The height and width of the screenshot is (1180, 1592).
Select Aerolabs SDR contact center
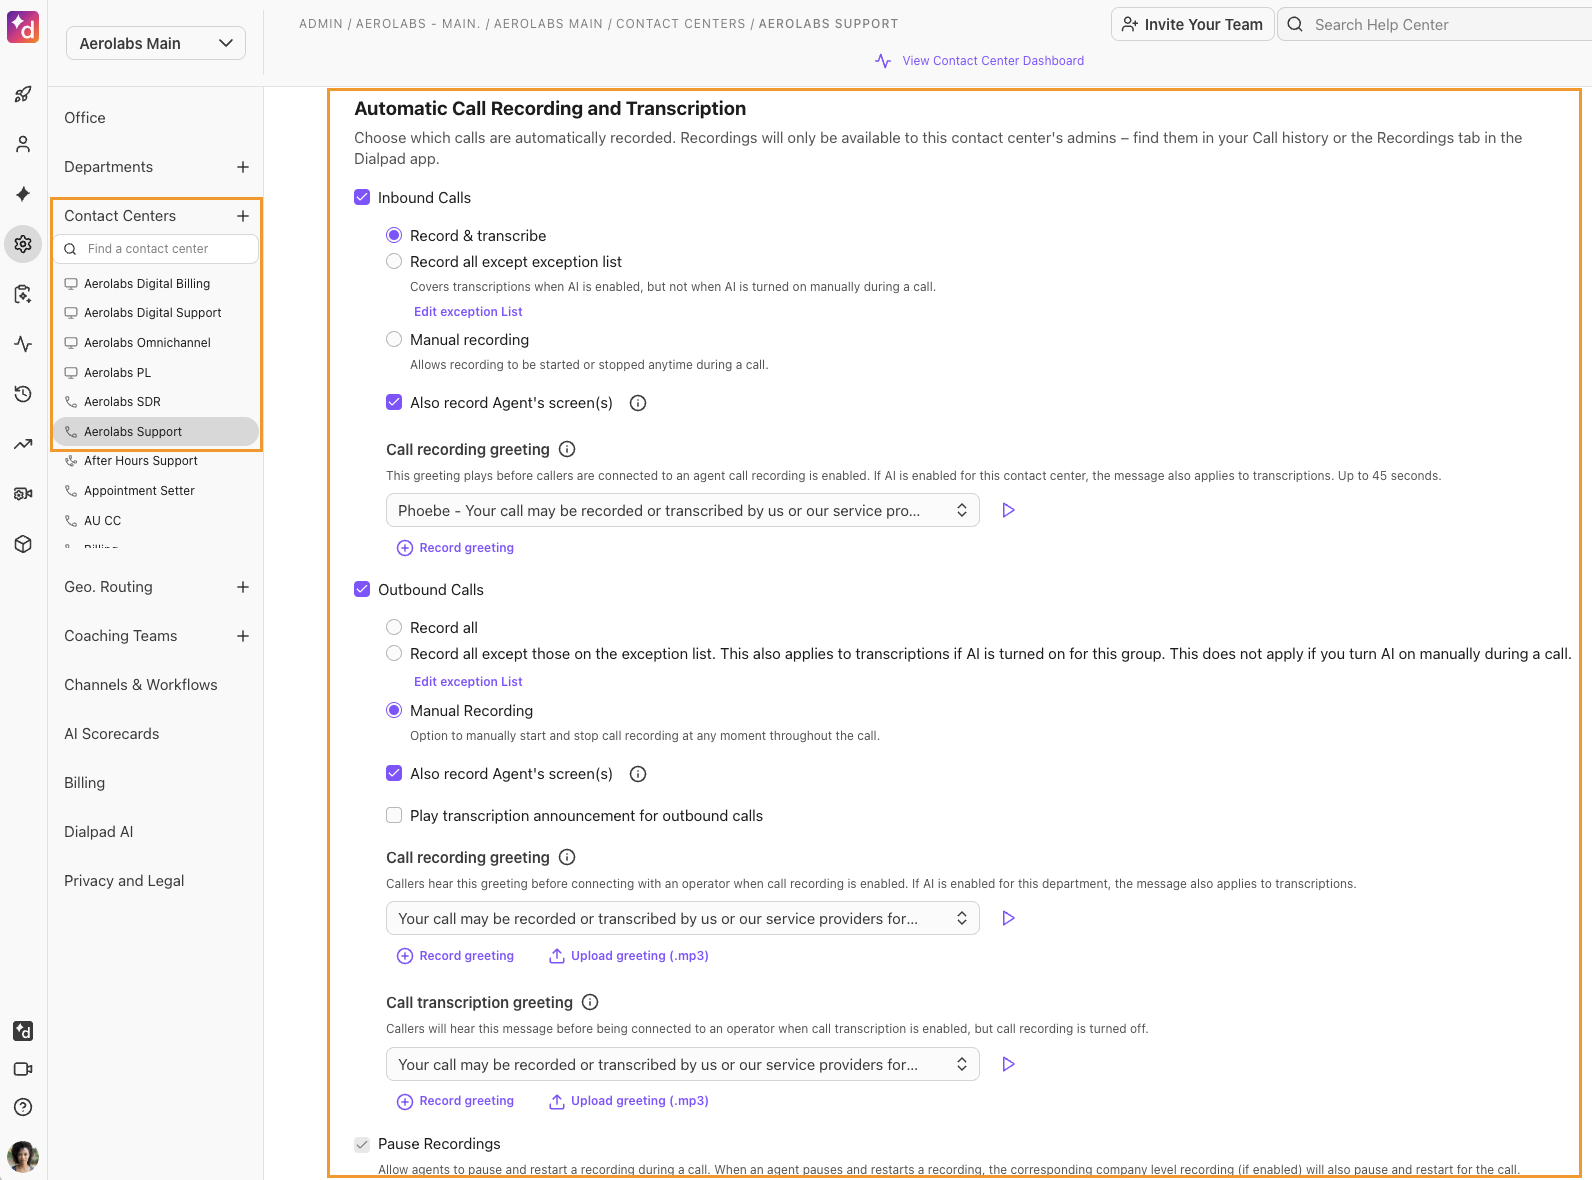point(122,402)
